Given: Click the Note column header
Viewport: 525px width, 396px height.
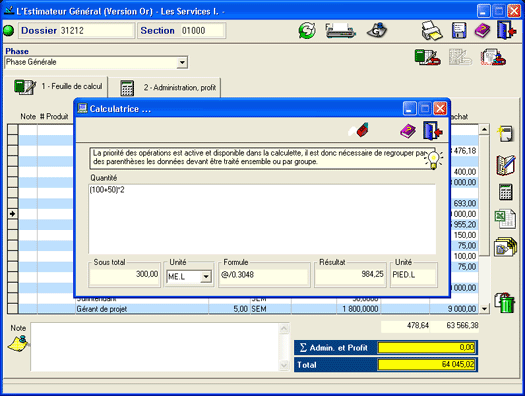Looking at the screenshot, I should 28,116.
